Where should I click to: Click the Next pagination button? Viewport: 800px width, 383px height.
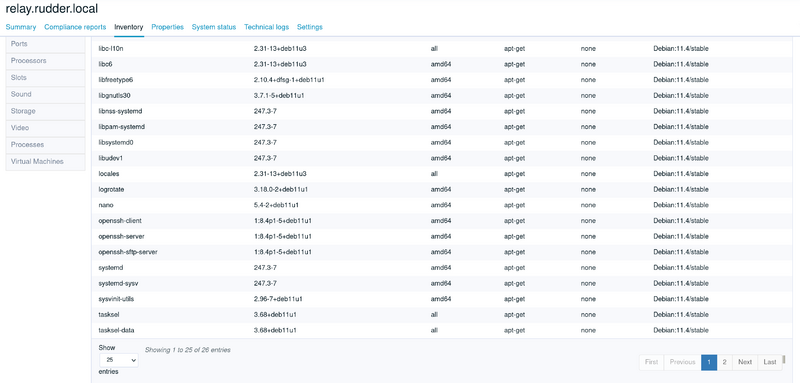click(x=745, y=362)
